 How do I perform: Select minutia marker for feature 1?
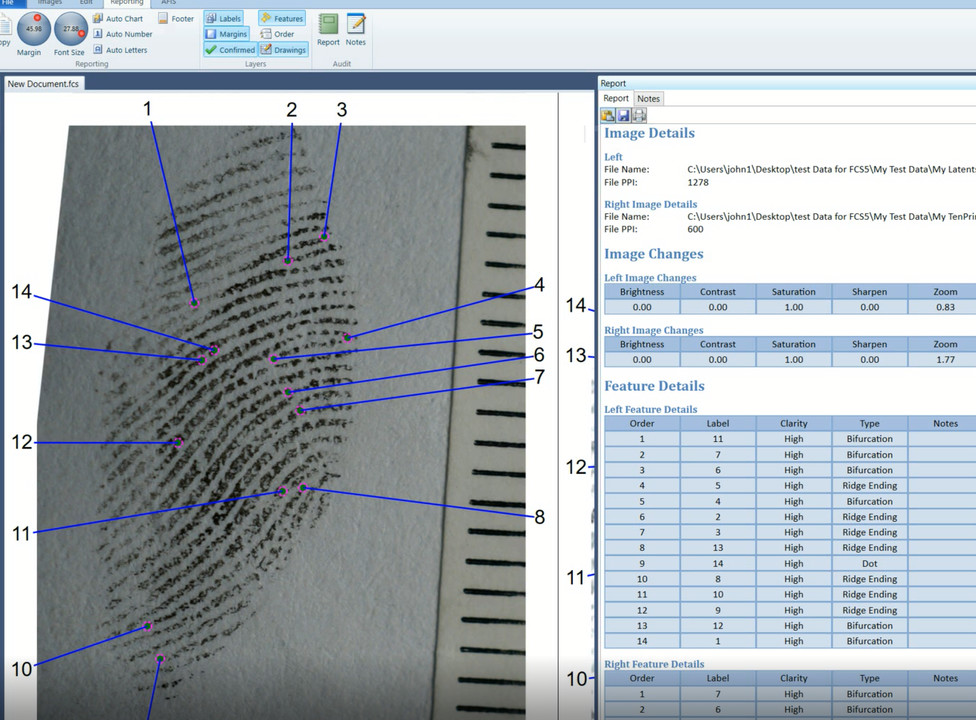pyautogui.click(x=194, y=303)
